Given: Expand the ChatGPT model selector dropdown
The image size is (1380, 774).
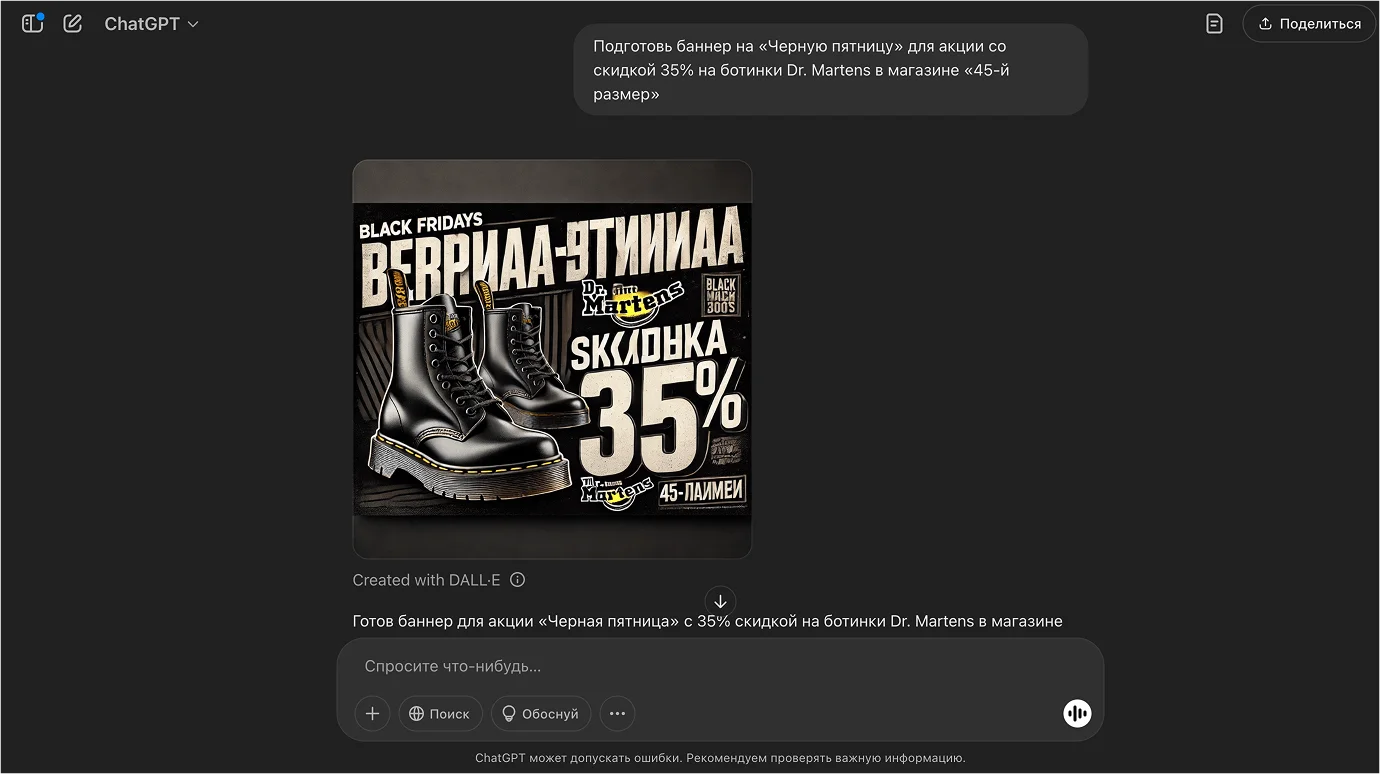Looking at the screenshot, I should 151,23.
